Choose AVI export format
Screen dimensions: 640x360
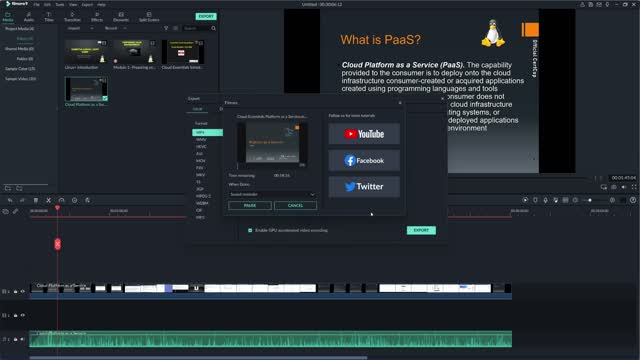pos(199,153)
